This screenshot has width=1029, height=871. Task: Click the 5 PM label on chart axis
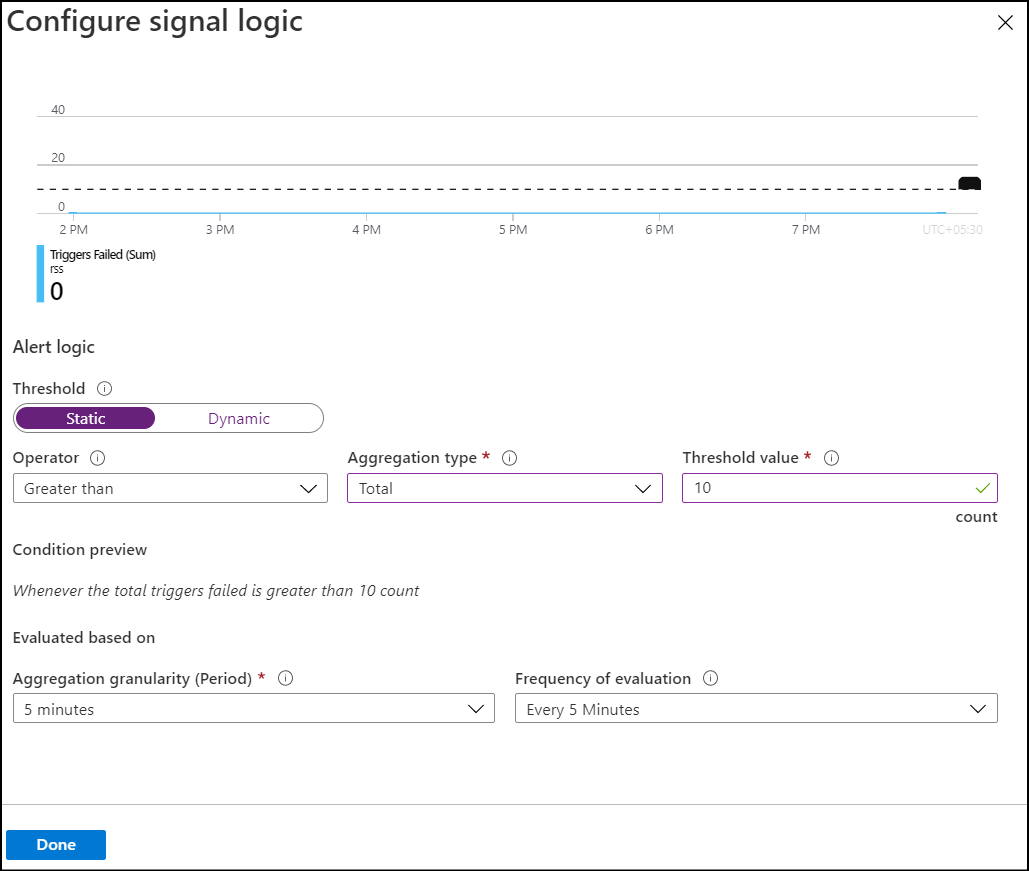click(x=513, y=230)
